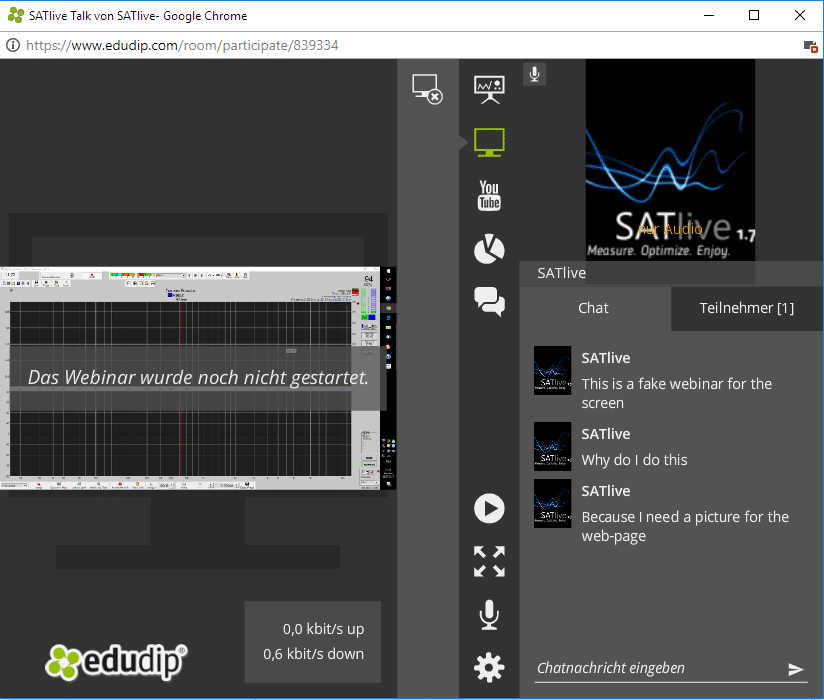
Task: Open the chat bubble panel icon
Action: (x=489, y=302)
